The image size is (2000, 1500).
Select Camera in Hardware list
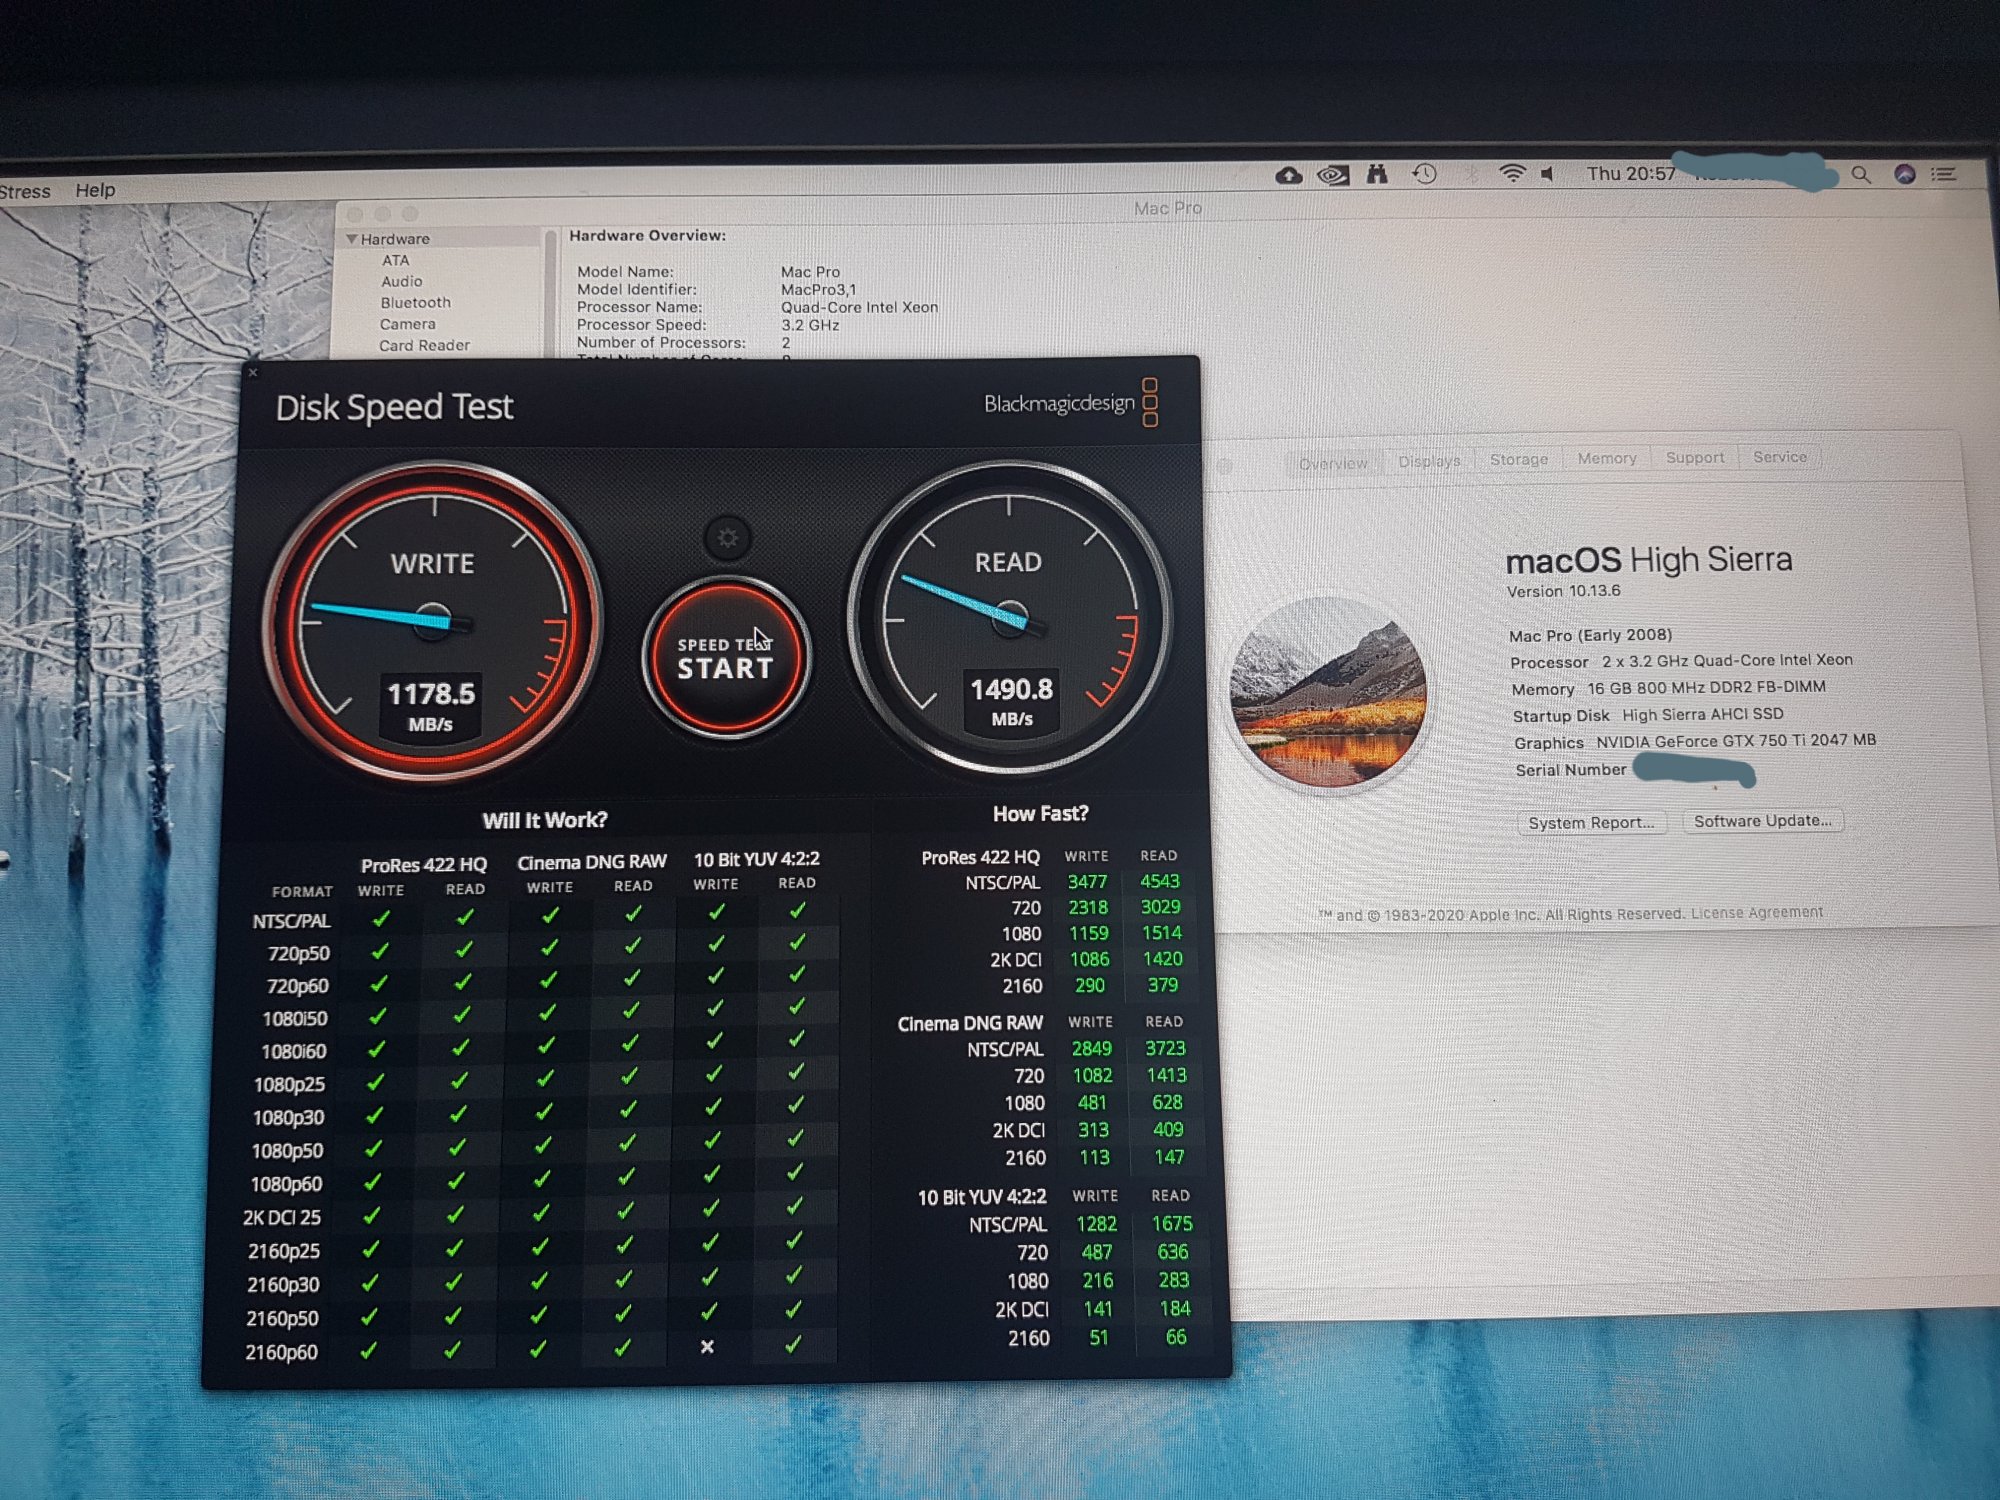407,325
